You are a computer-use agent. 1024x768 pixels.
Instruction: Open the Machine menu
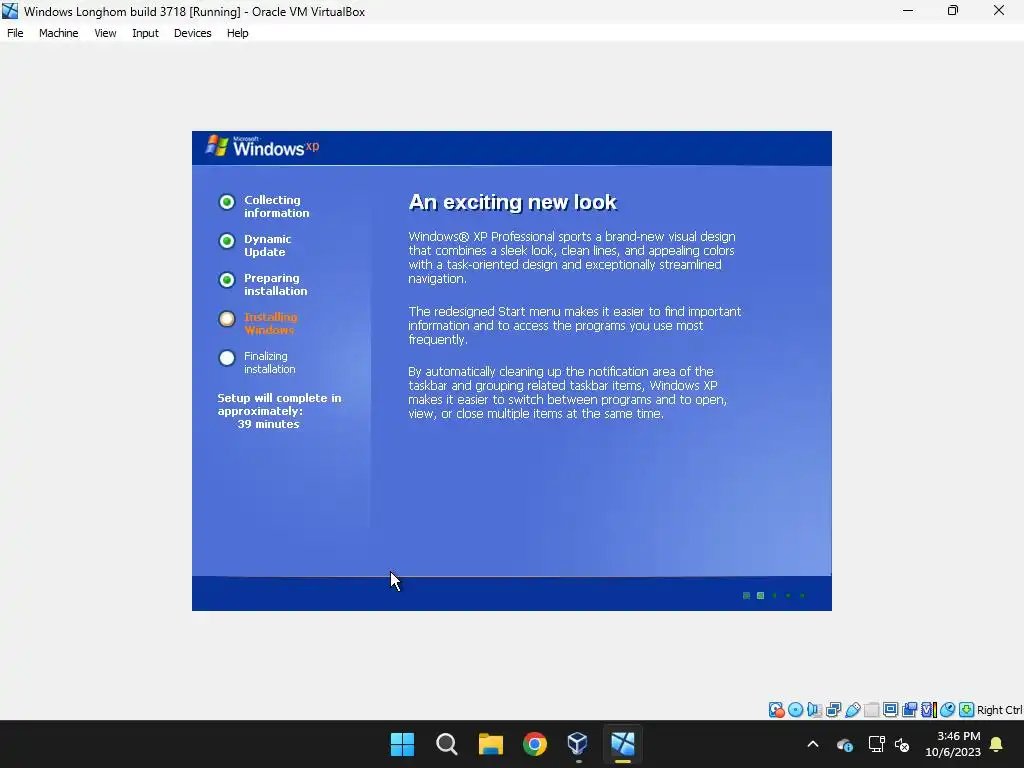58,33
